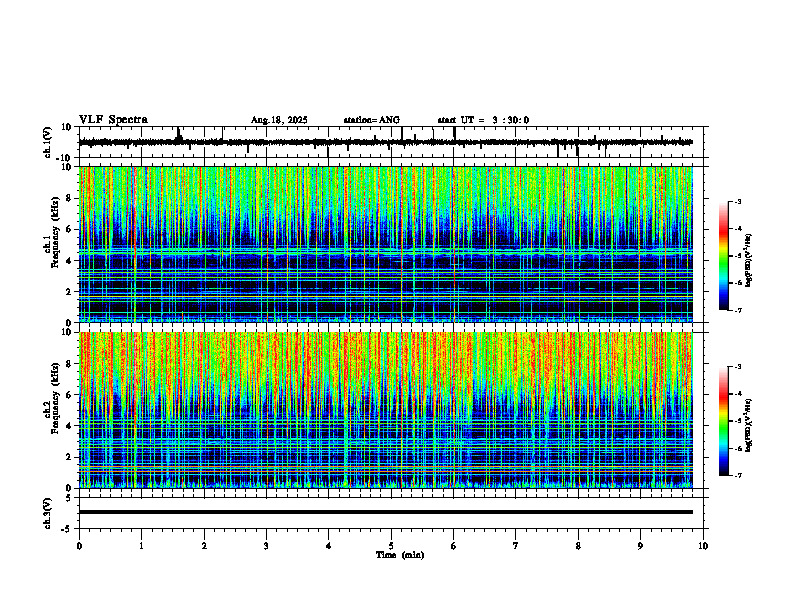Click the 'station=ANG' label

click(372, 120)
